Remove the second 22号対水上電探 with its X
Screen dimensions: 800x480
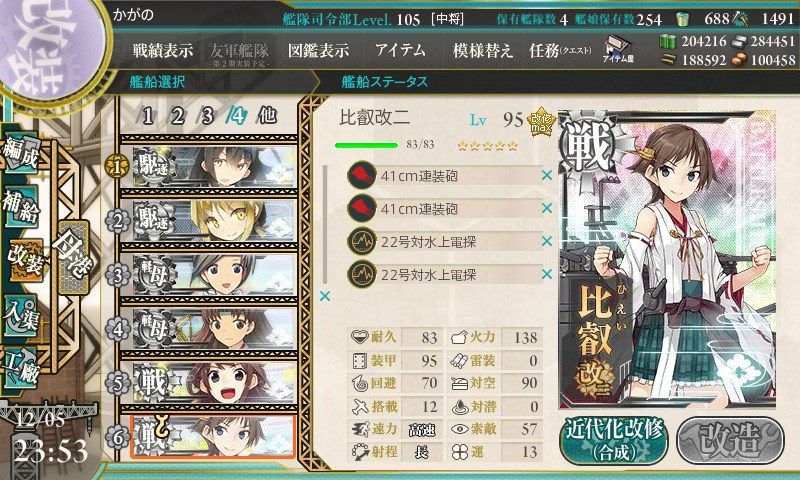(x=547, y=274)
